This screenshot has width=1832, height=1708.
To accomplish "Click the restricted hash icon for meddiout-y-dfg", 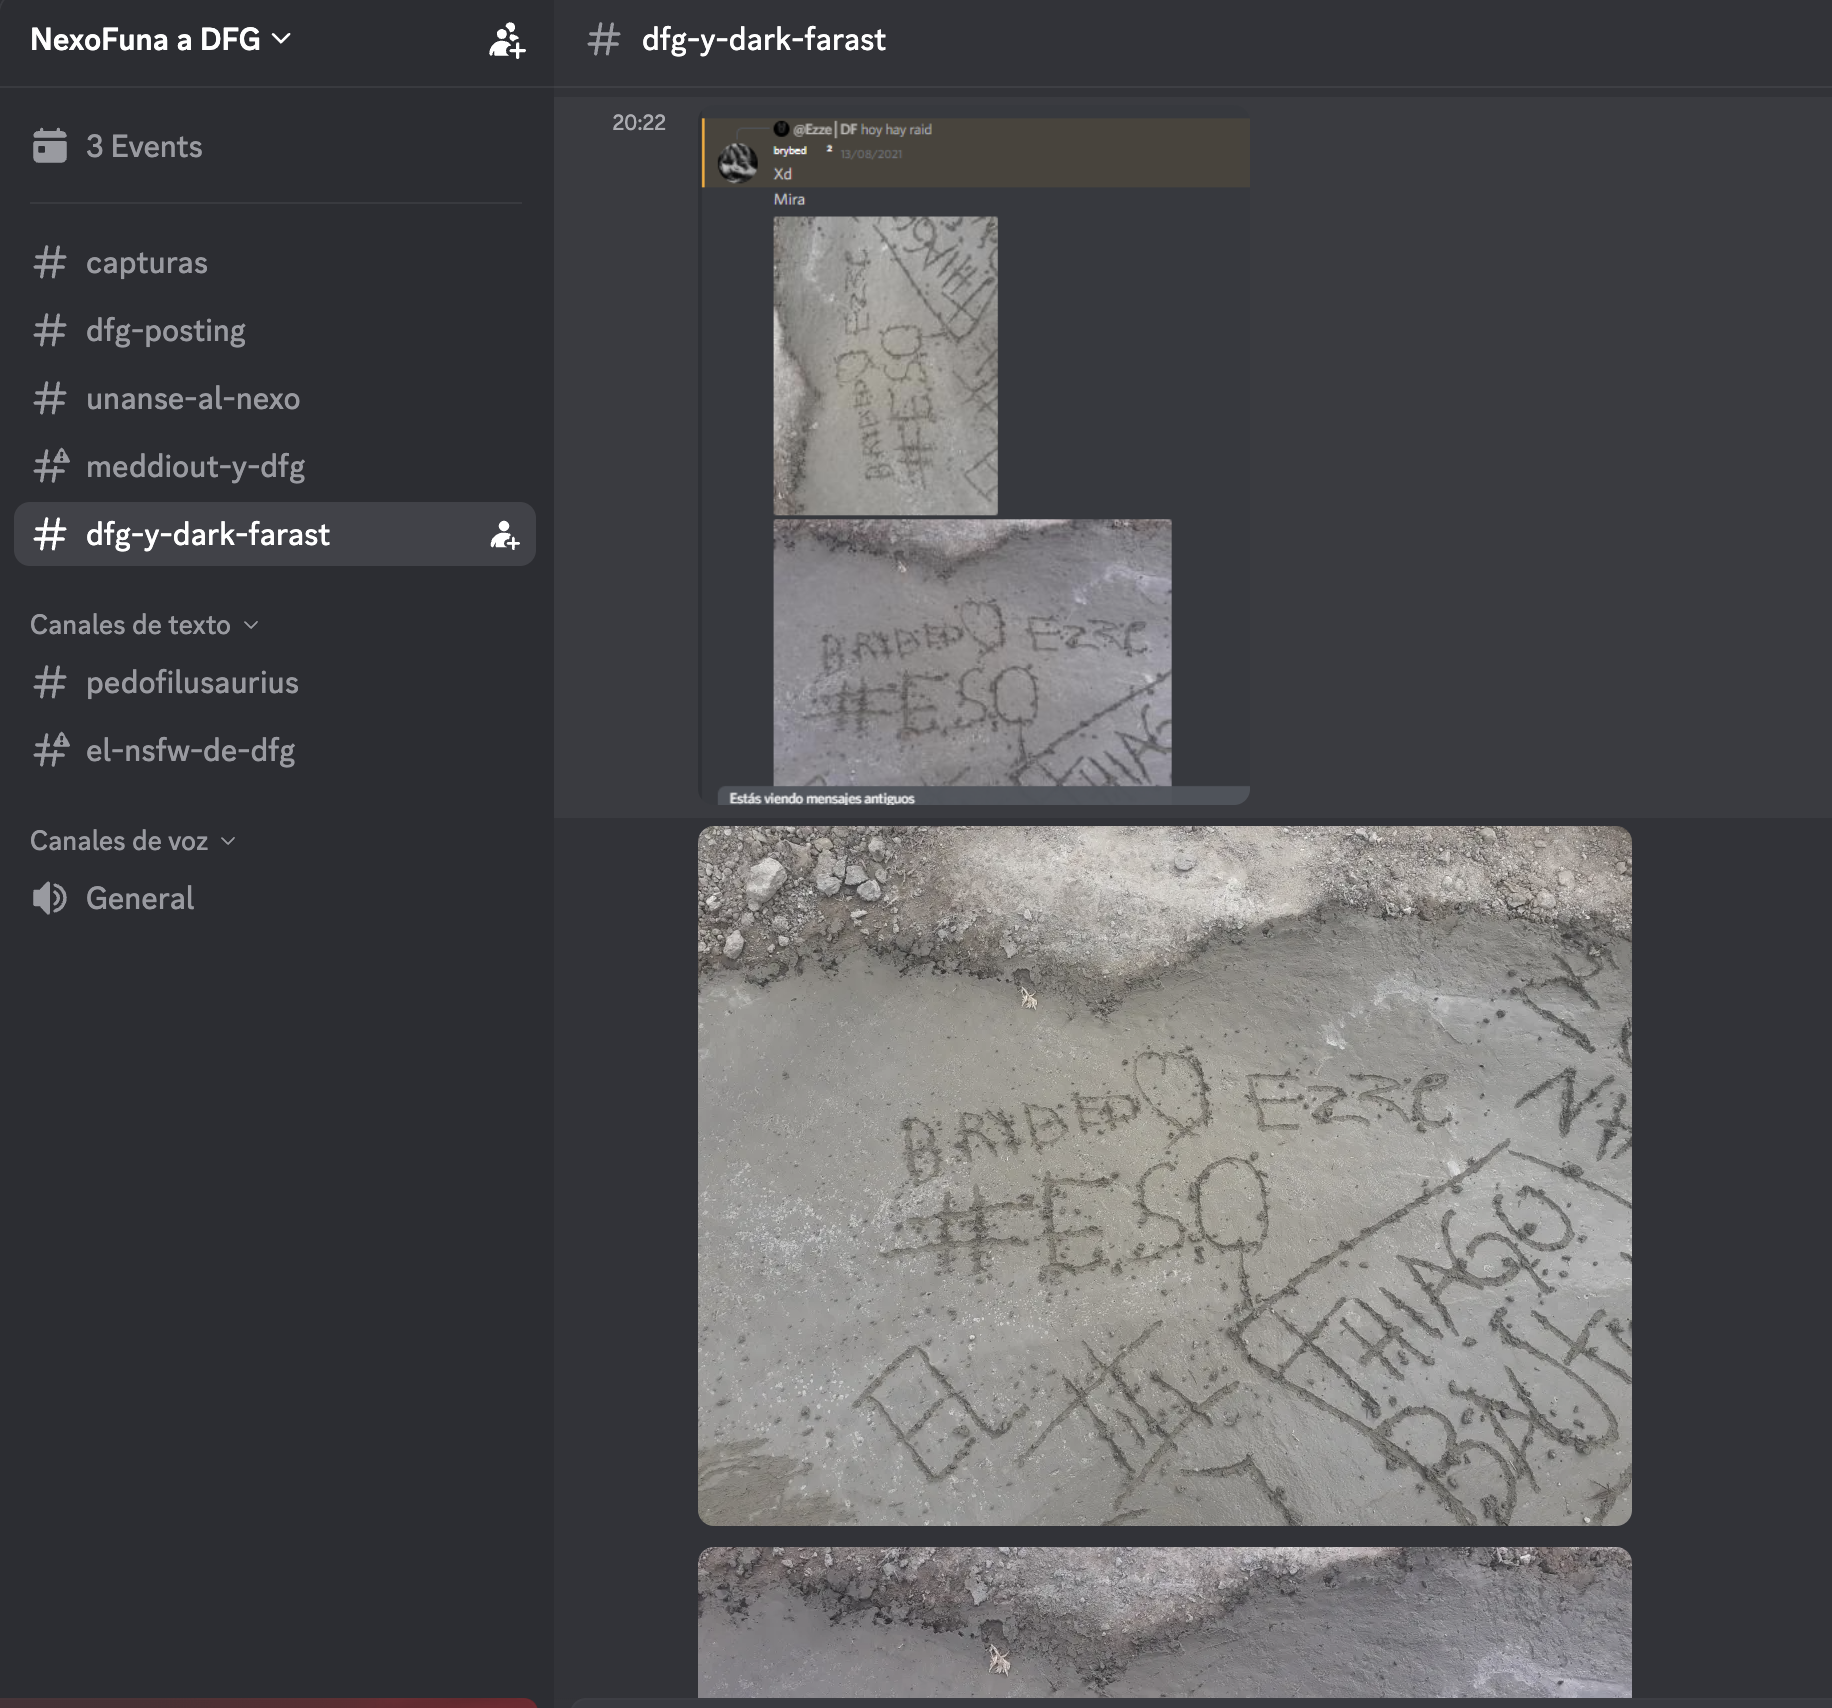I will coord(49,466).
